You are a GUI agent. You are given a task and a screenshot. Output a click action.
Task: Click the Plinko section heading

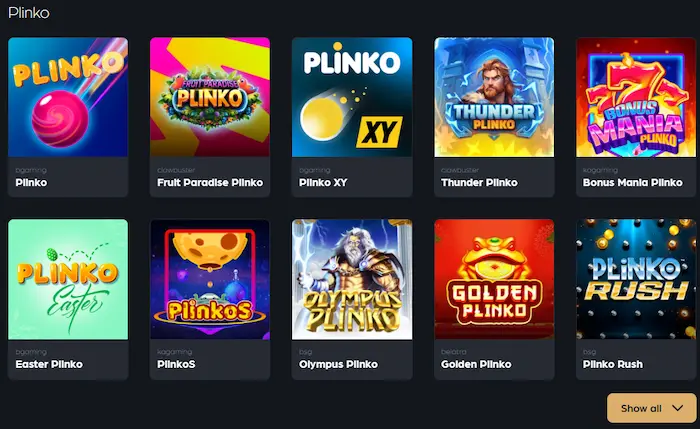(x=29, y=12)
